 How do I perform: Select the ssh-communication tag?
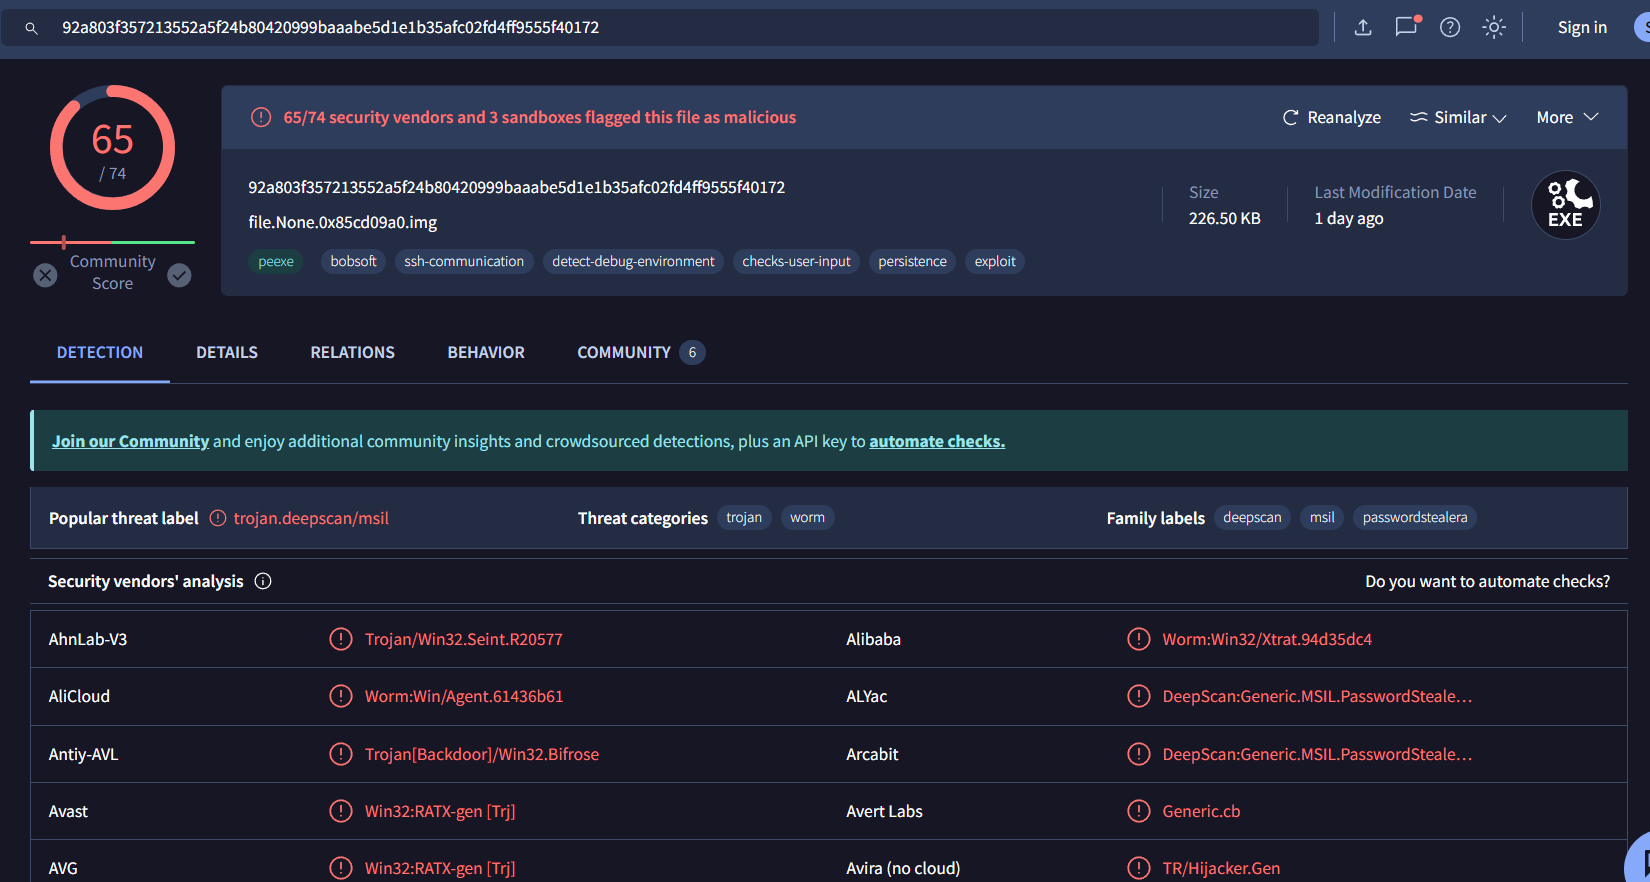(x=464, y=261)
